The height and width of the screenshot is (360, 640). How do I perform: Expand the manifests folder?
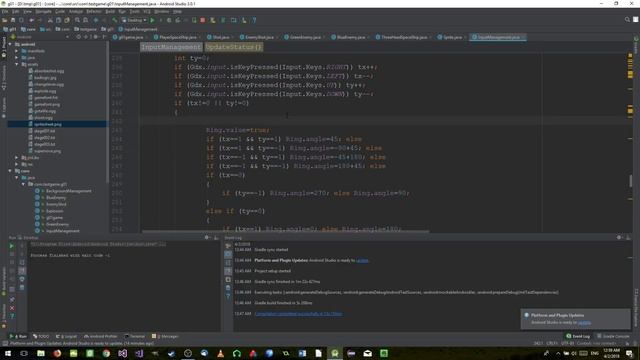(x=17, y=51)
